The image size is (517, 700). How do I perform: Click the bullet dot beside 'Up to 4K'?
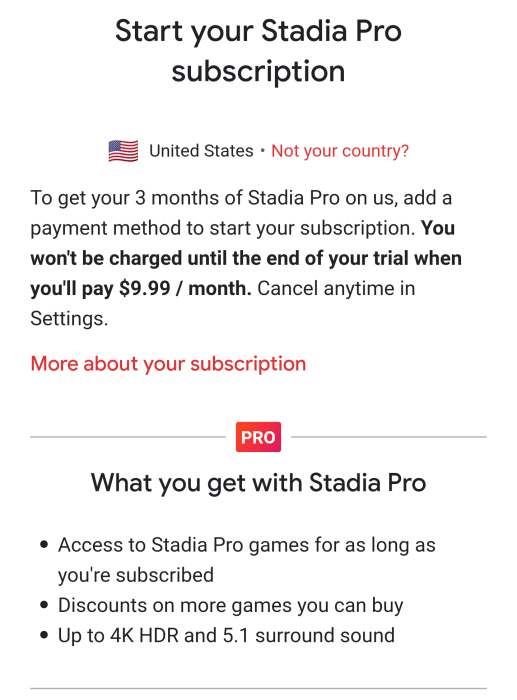44,635
